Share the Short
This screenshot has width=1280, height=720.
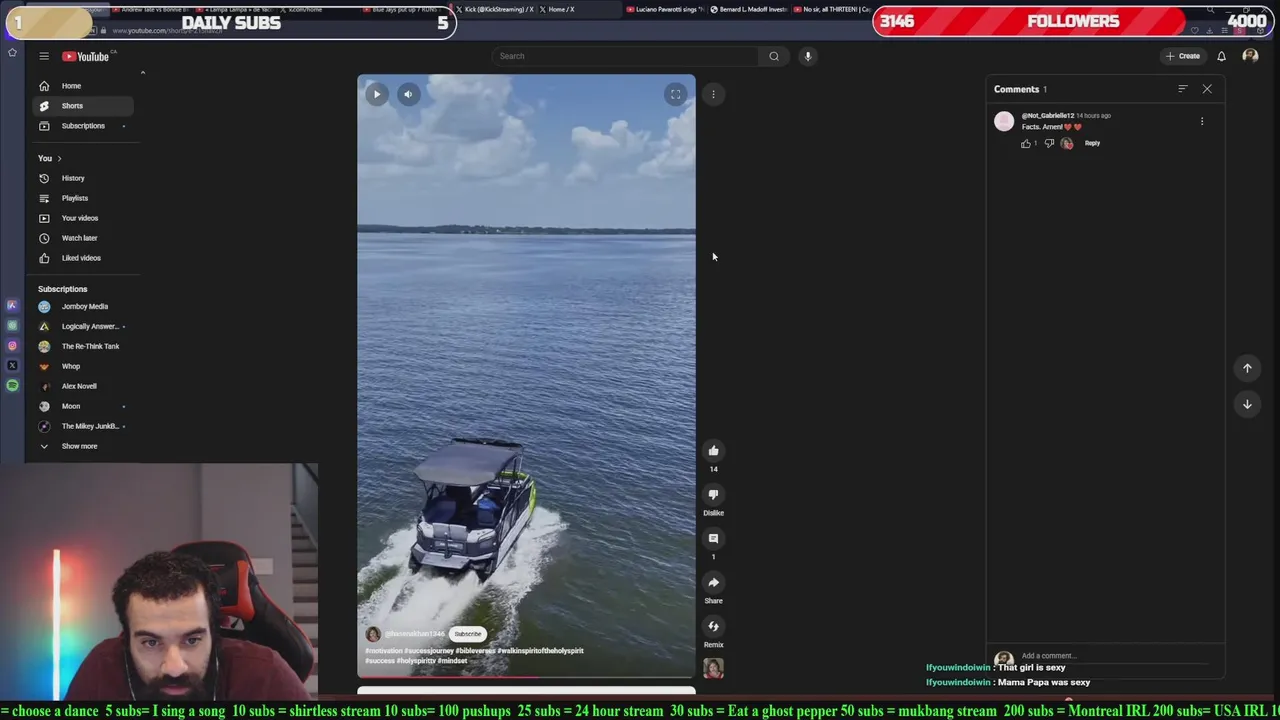coord(713,583)
